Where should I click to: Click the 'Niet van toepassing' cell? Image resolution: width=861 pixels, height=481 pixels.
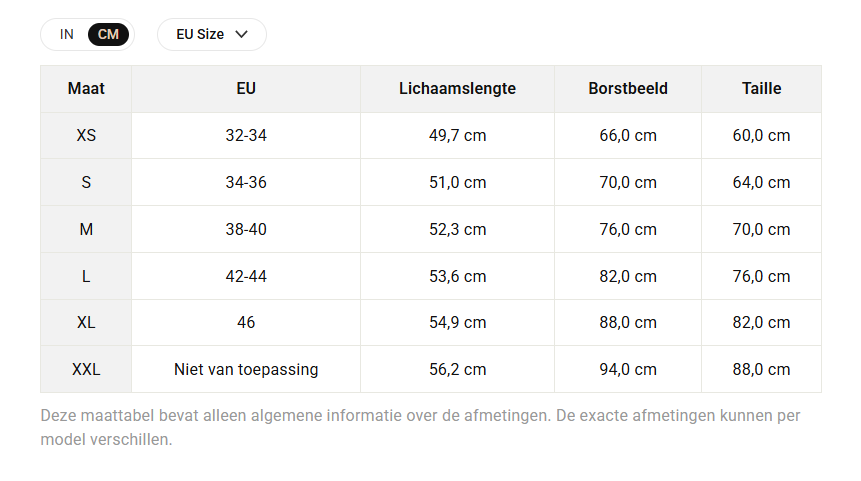pos(246,369)
